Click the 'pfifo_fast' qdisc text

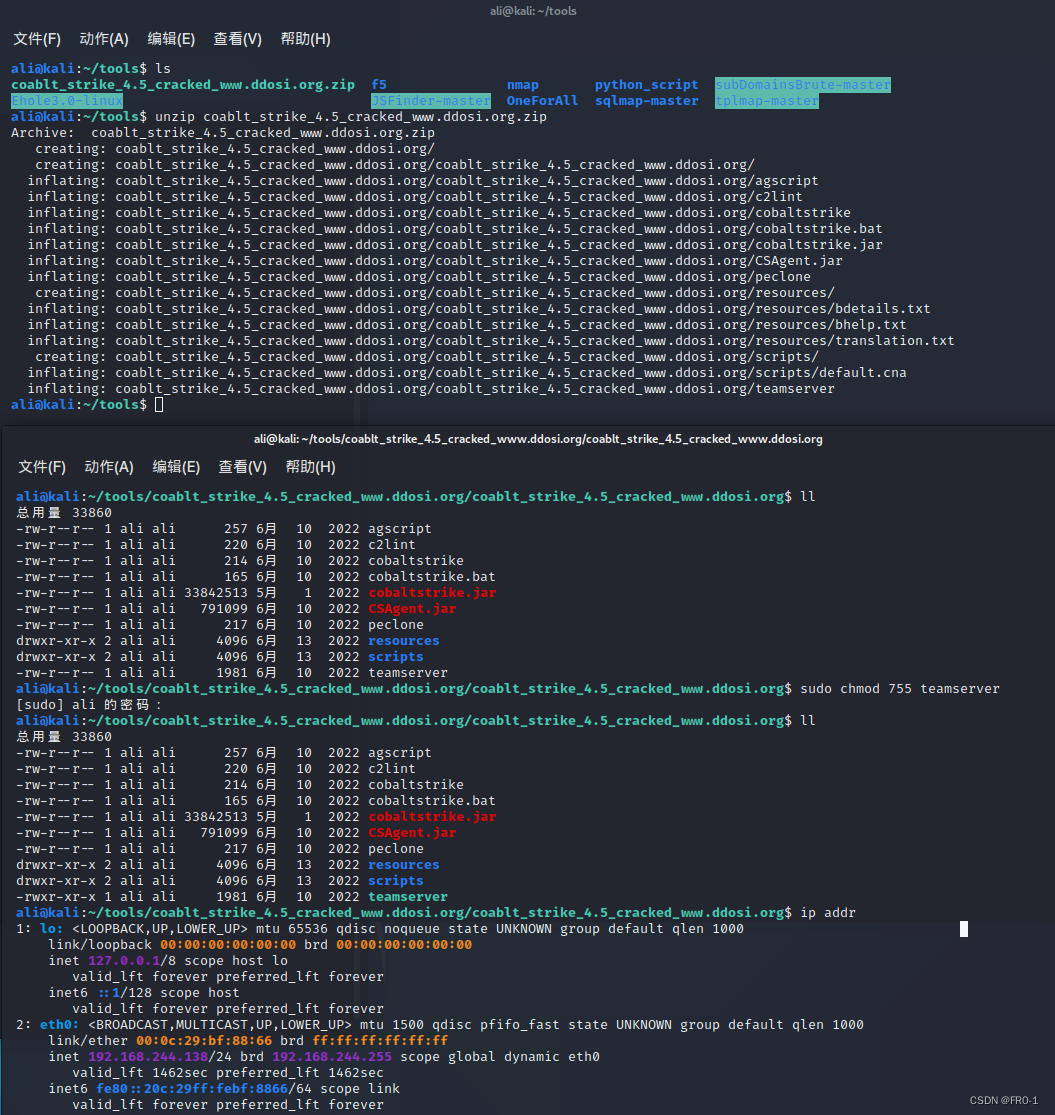[x=519, y=1025]
